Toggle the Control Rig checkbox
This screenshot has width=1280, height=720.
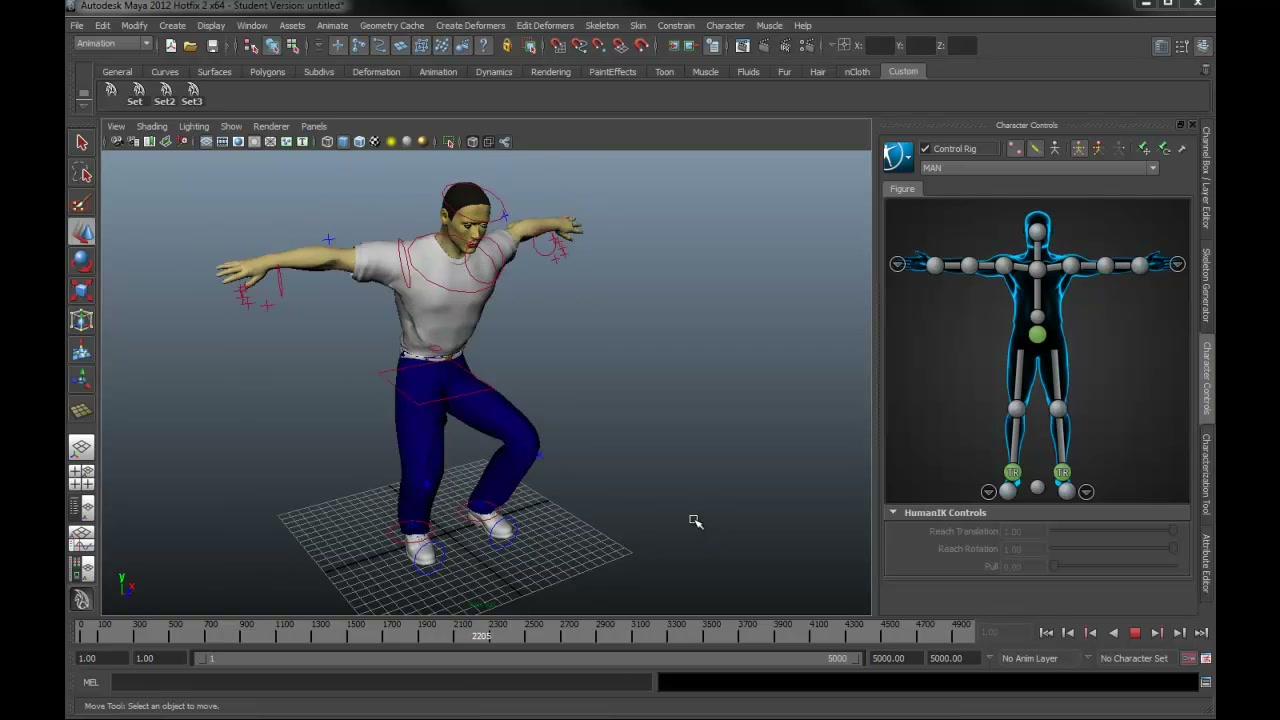coord(925,149)
